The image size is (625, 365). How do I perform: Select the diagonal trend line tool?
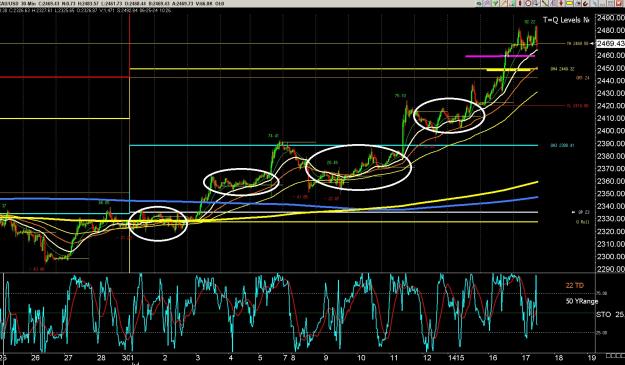[x=544, y=3]
